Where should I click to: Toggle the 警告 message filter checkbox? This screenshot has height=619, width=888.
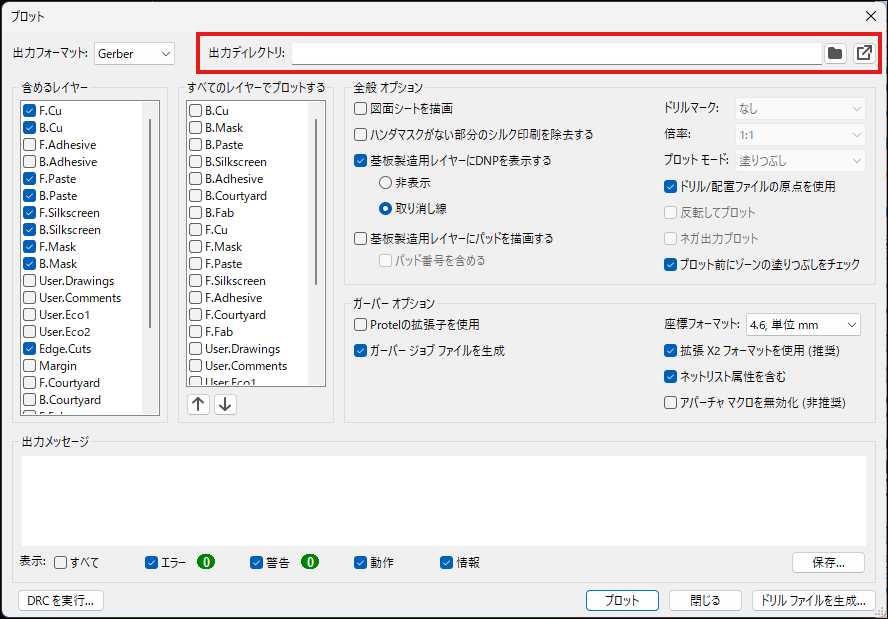pyautogui.click(x=257, y=562)
